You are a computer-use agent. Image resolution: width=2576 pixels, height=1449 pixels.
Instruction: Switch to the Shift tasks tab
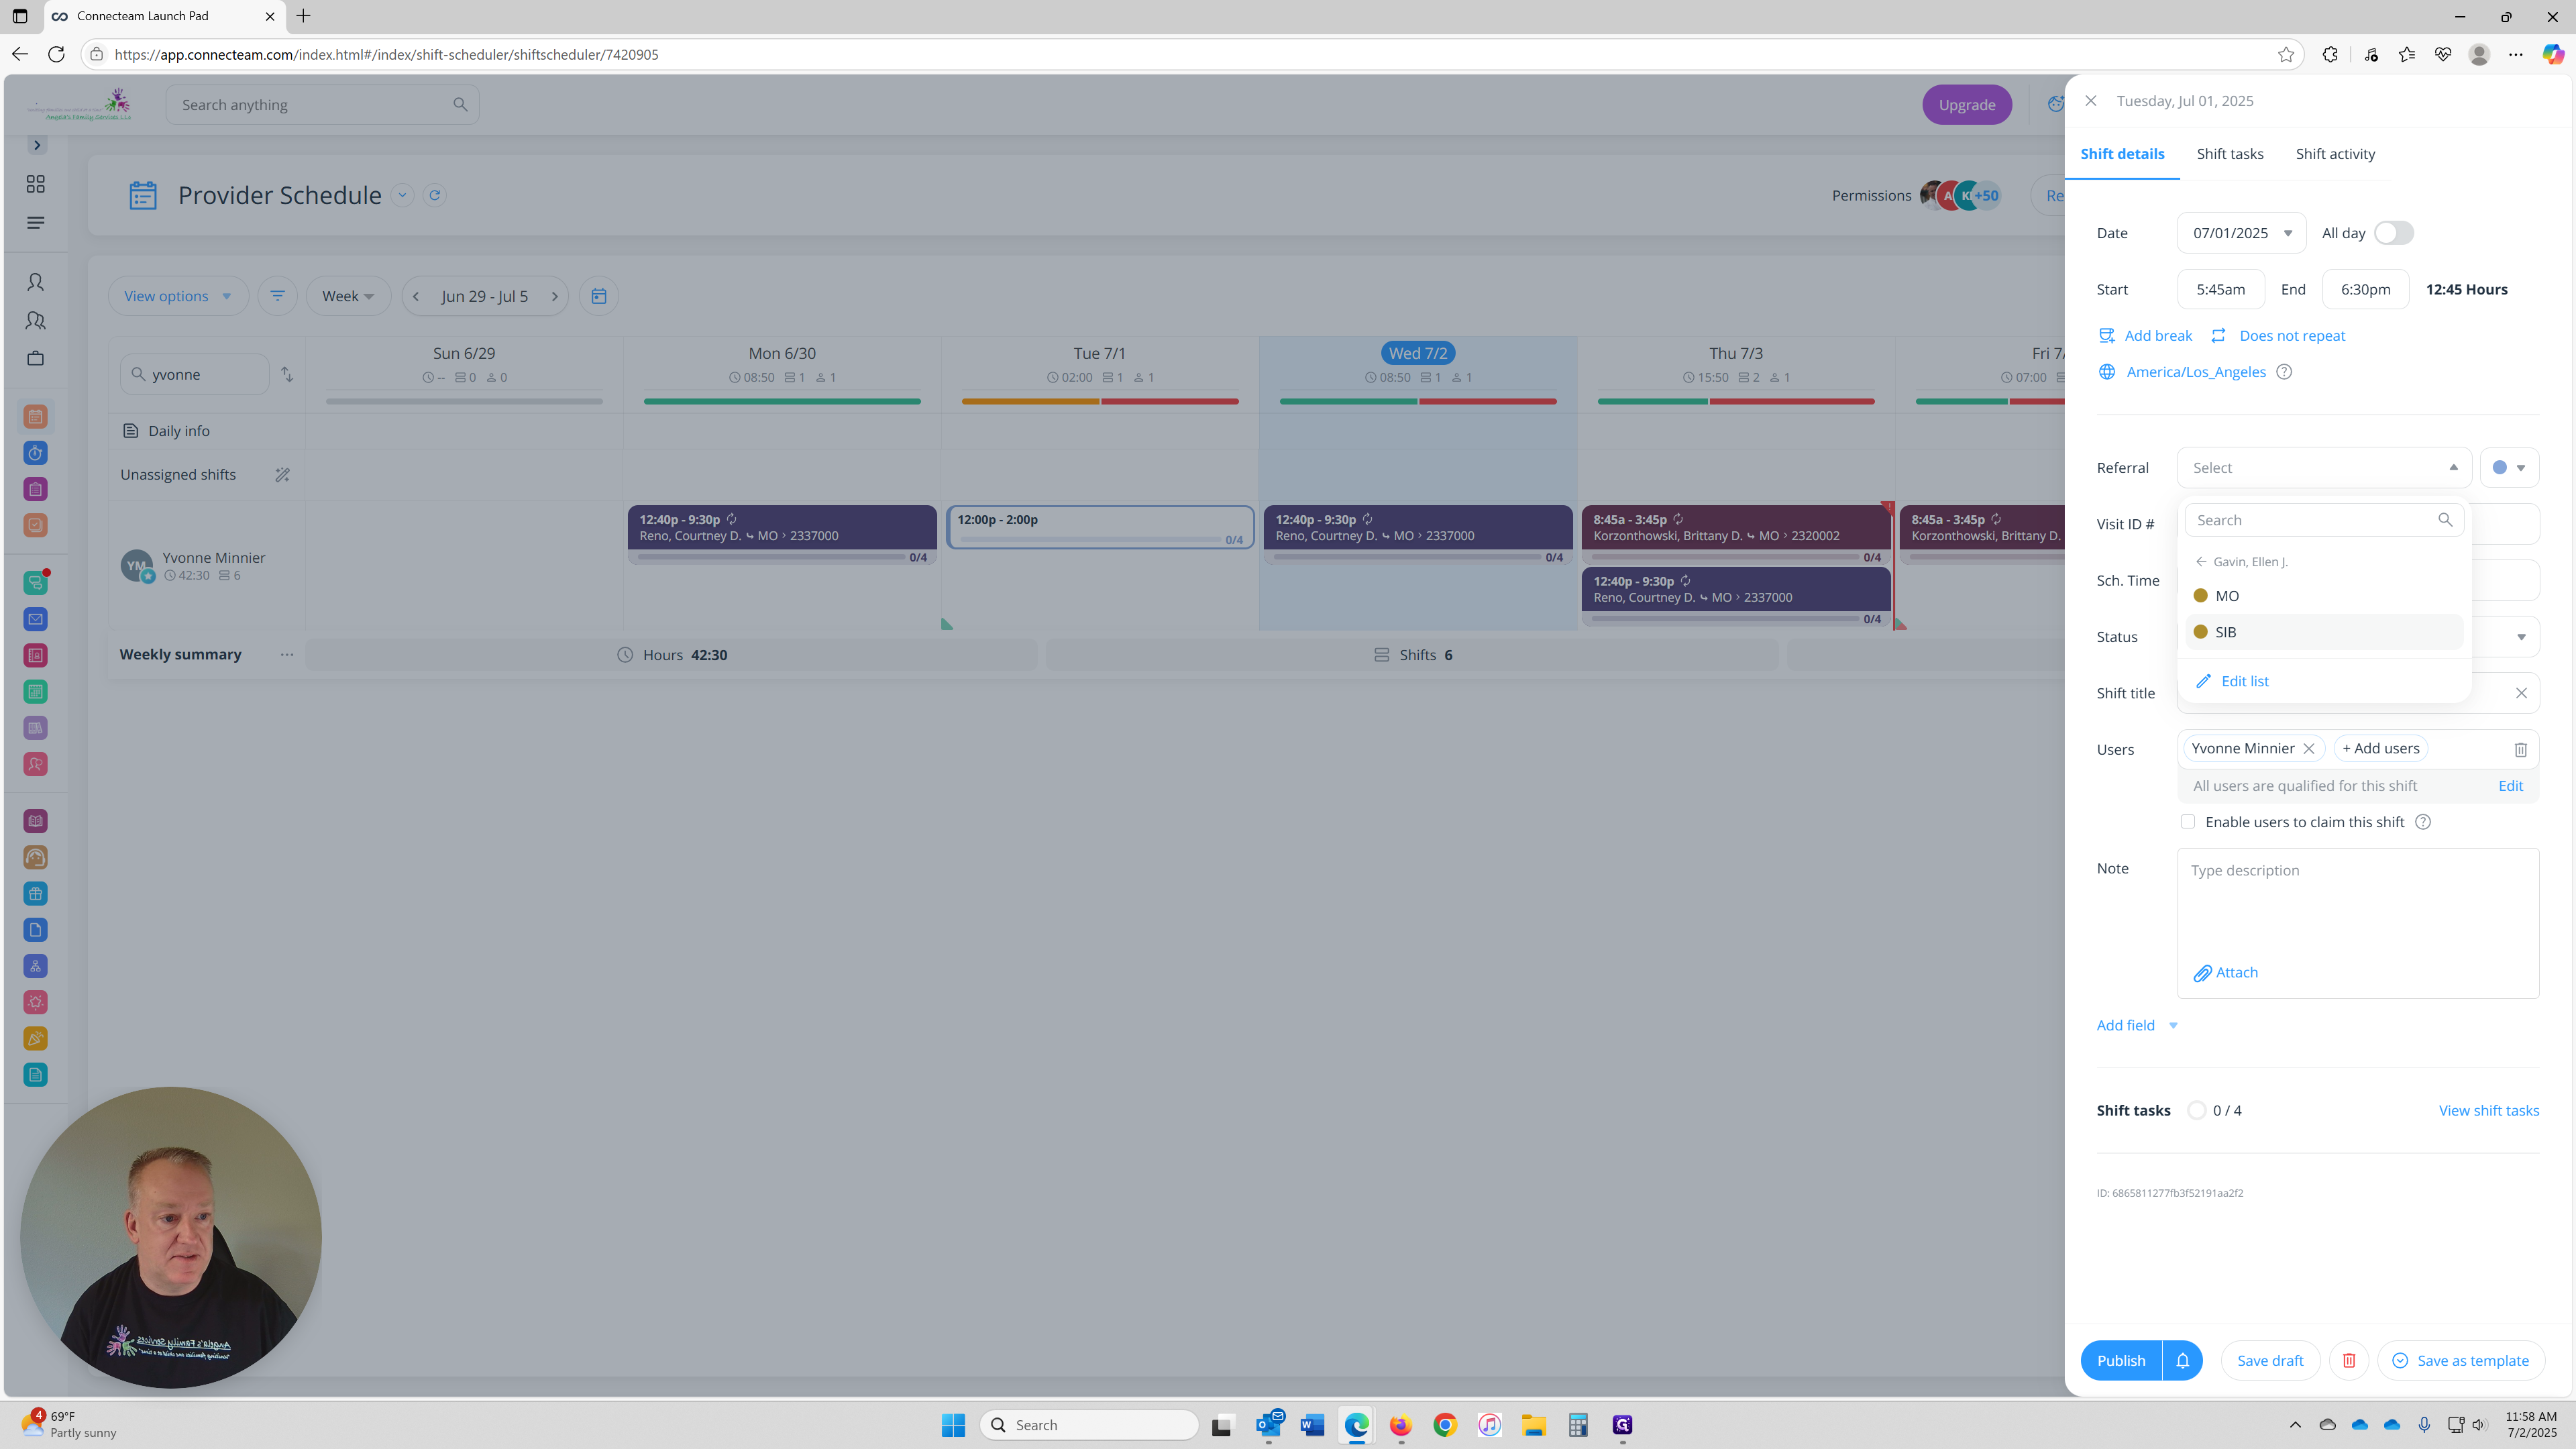point(2229,154)
